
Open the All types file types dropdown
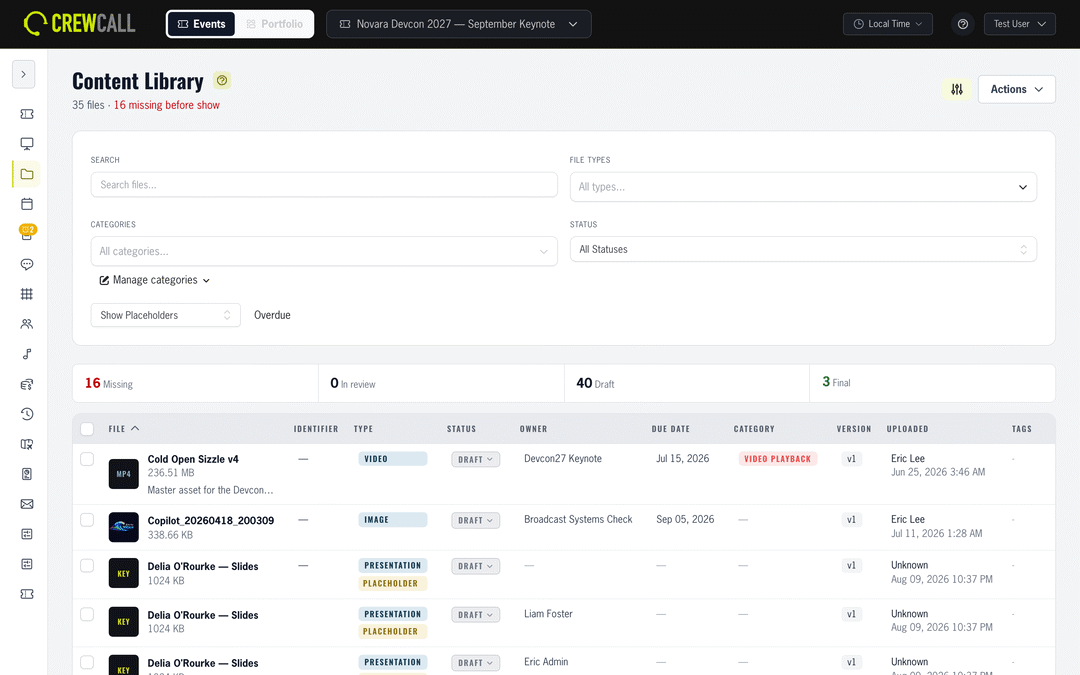pos(803,187)
